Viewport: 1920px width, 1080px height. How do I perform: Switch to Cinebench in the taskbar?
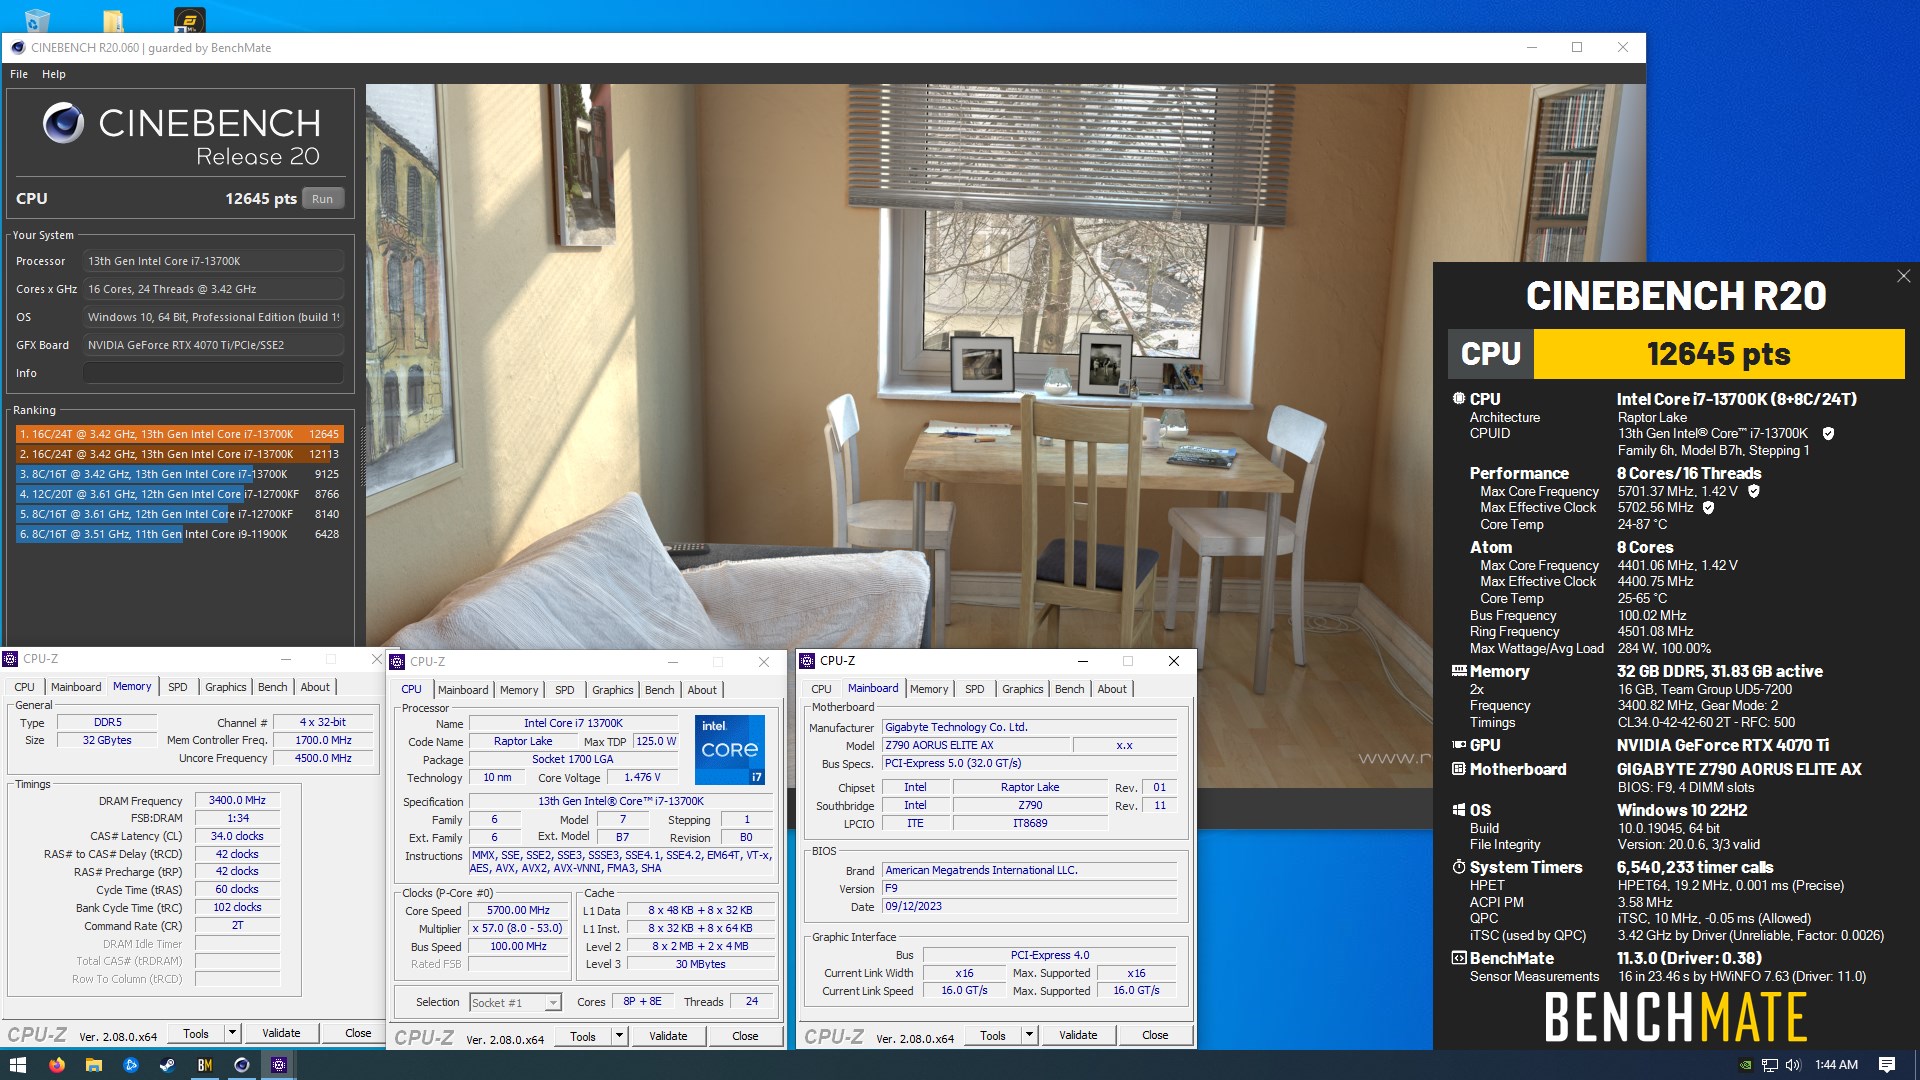click(x=241, y=1065)
